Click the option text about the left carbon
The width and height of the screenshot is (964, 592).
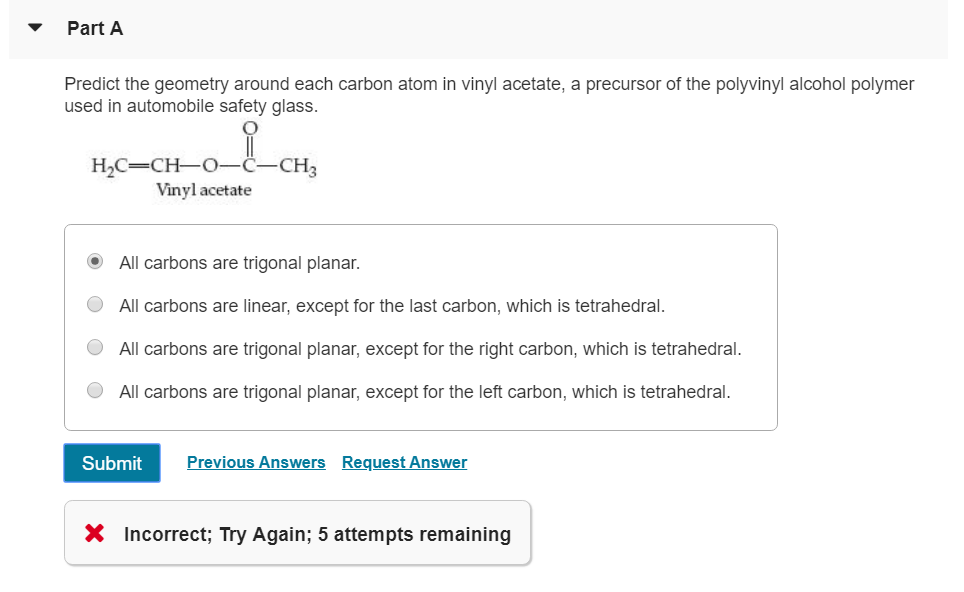425,391
